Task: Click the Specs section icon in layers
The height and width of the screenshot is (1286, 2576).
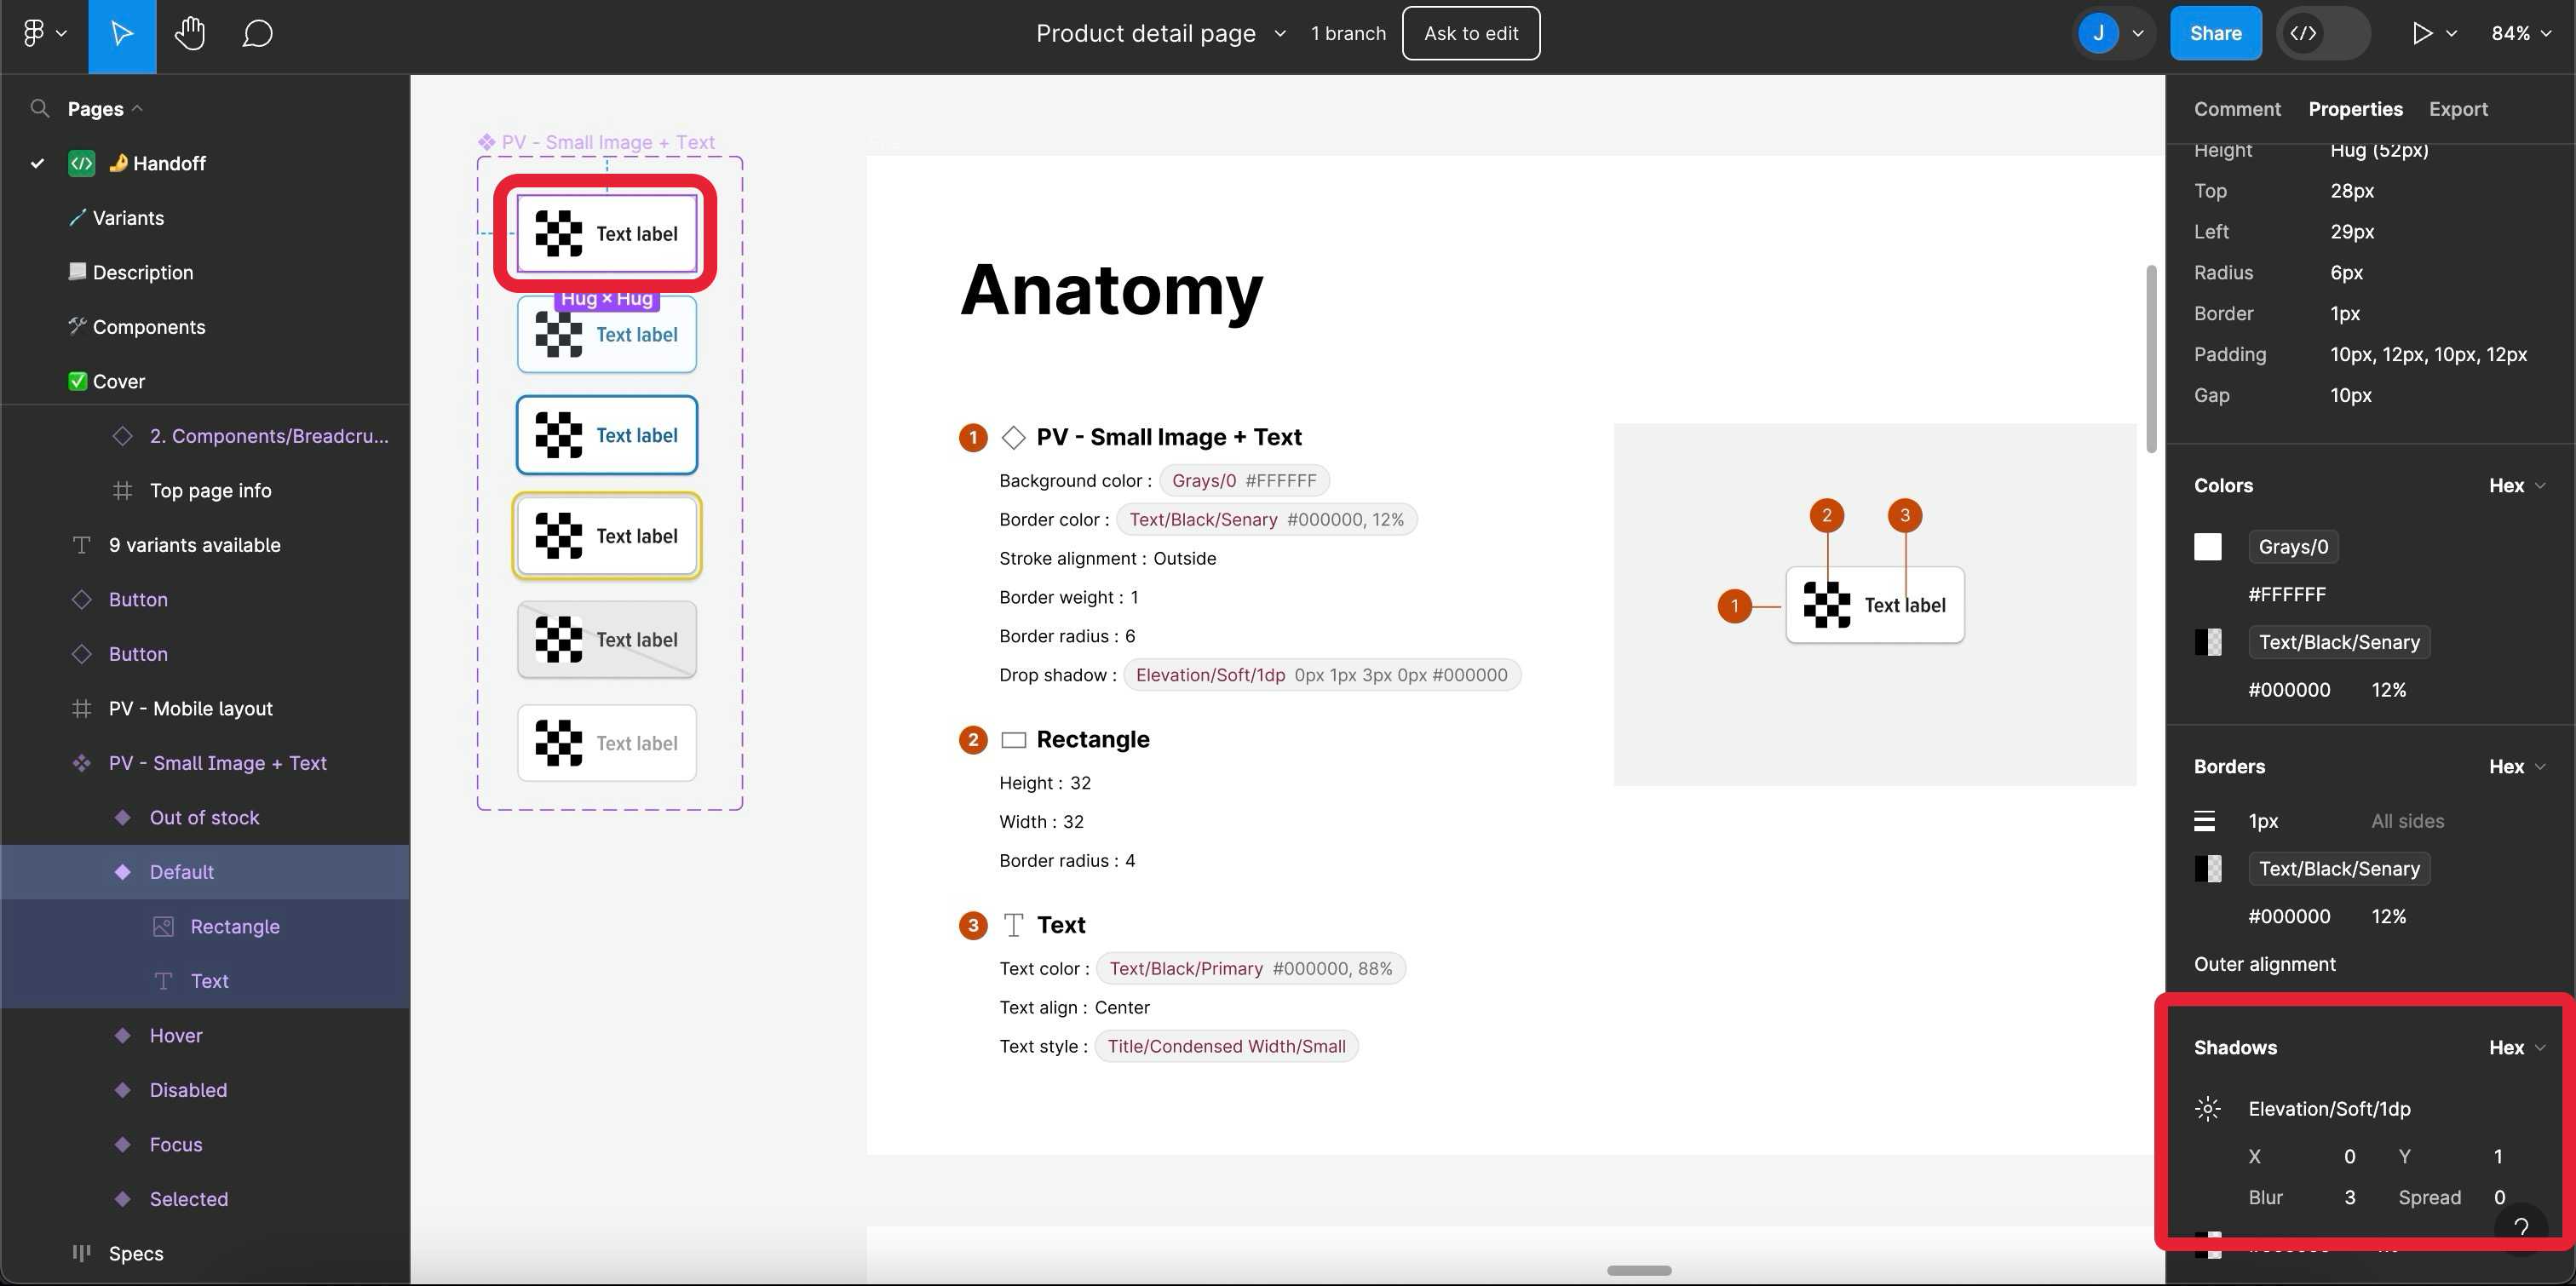Action: pos(82,1253)
